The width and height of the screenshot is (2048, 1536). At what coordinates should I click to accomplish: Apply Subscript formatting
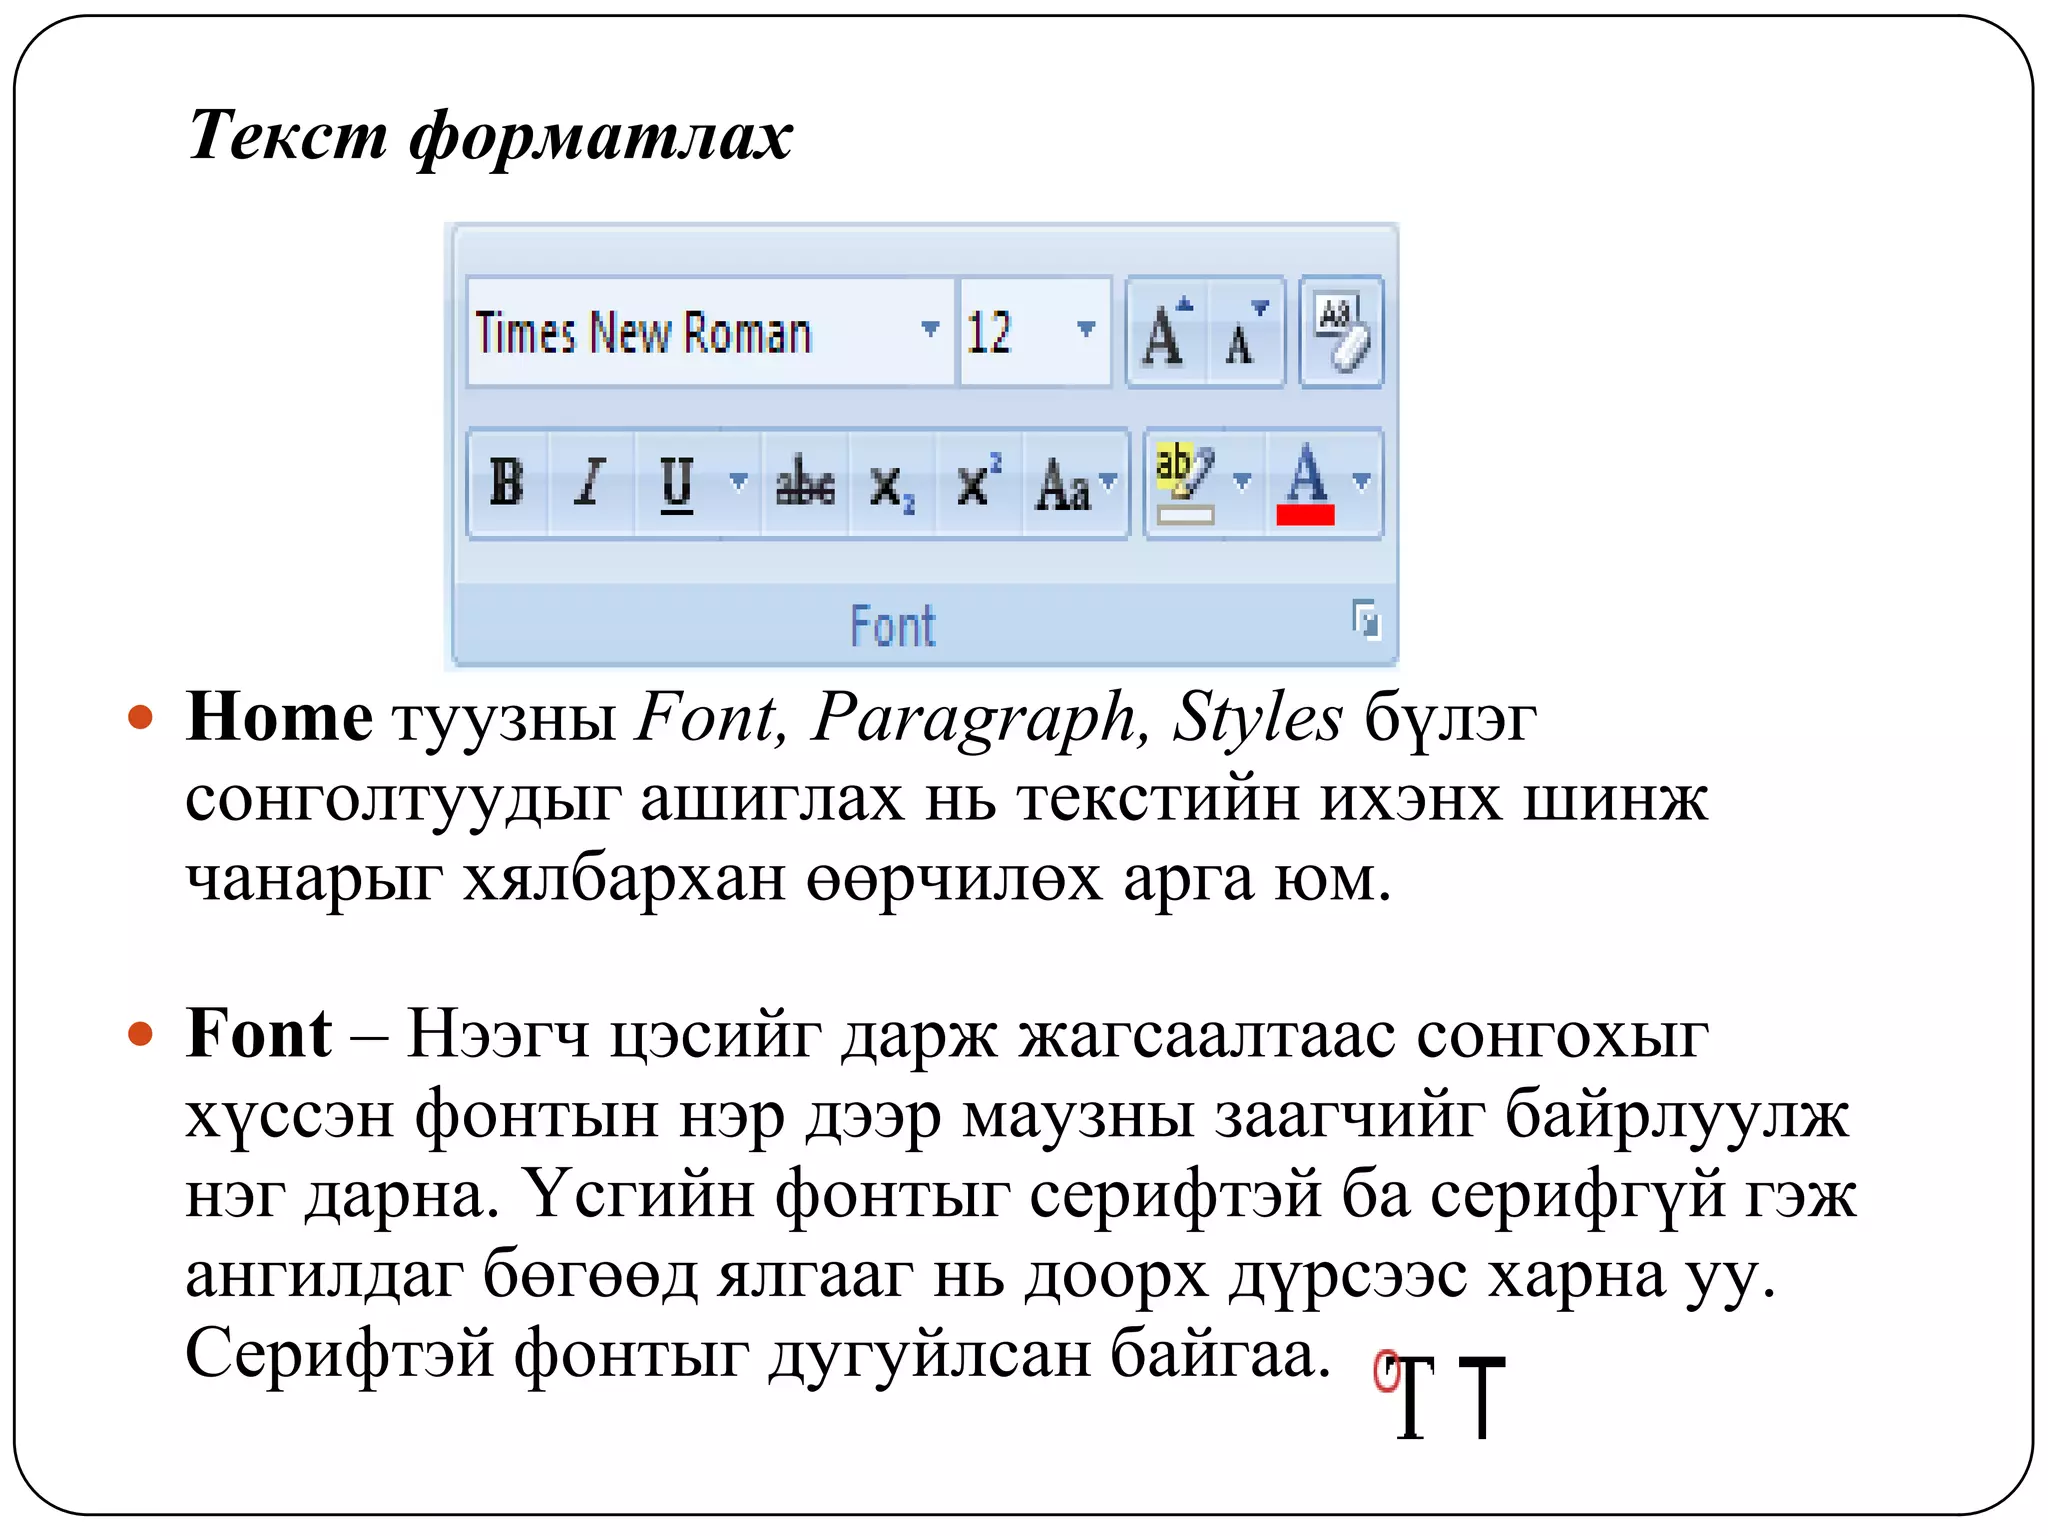coord(891,486)
